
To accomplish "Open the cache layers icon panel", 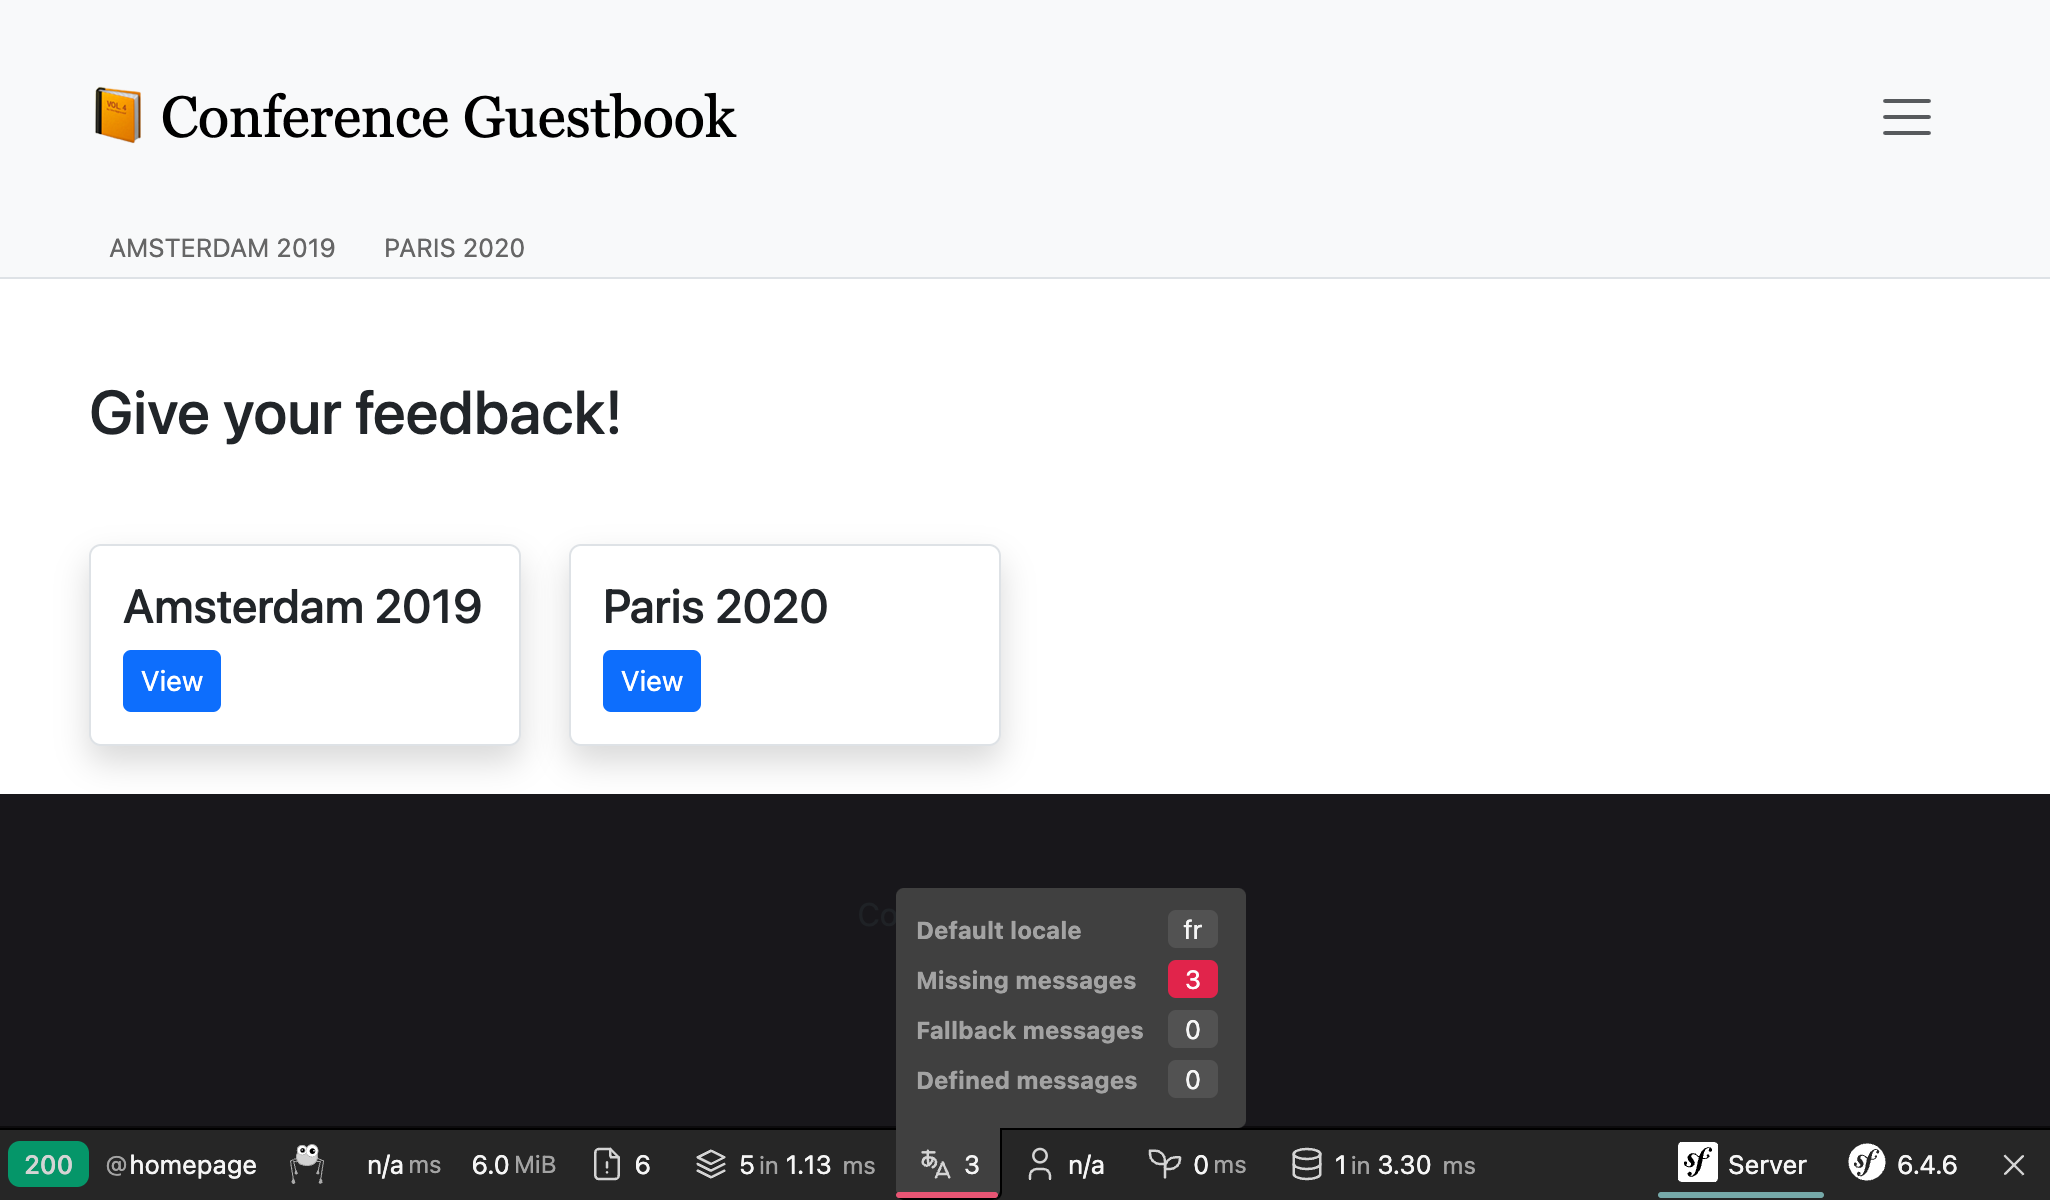I will tap(711, 1164).
